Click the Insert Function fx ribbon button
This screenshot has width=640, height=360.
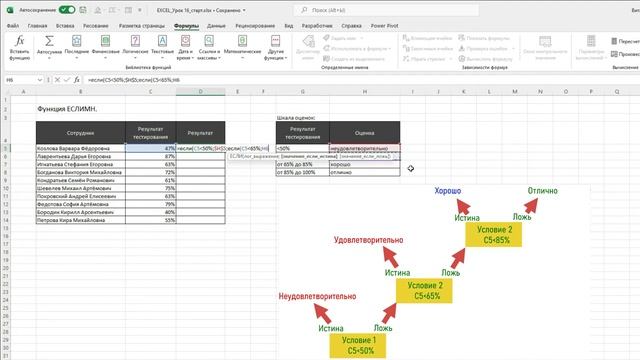20,48
